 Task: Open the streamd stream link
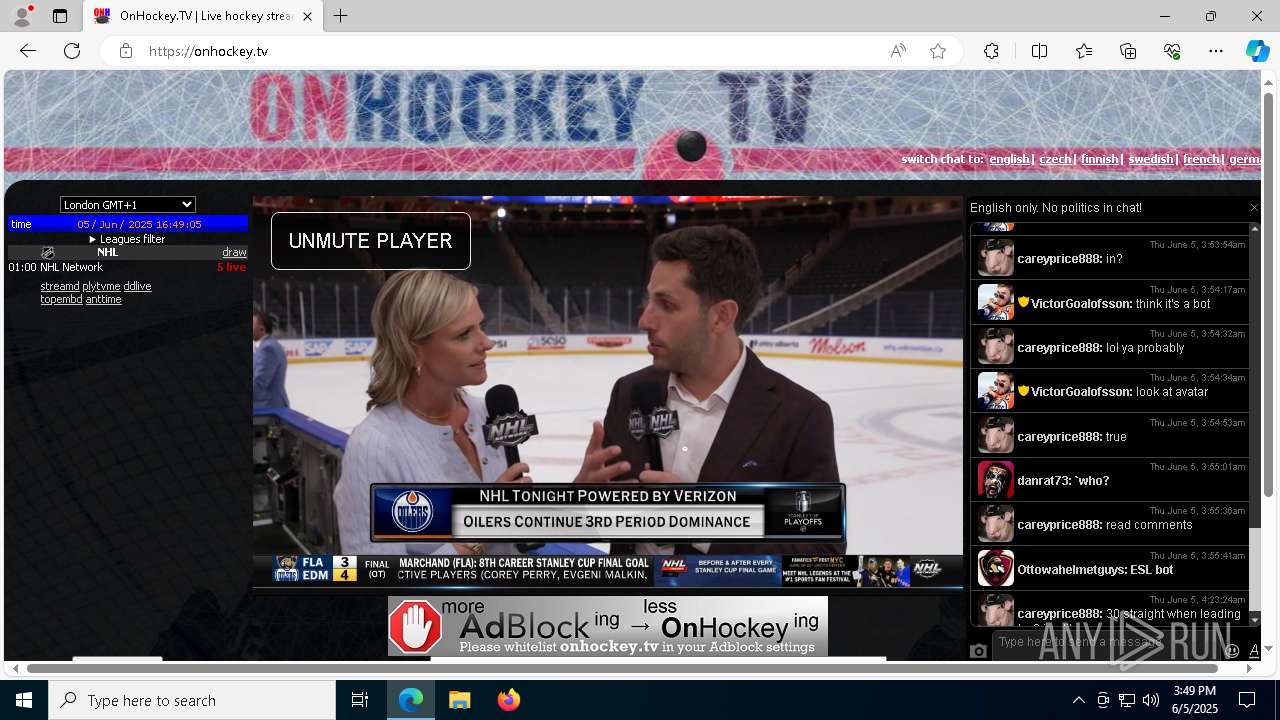(x=60, y=286)
